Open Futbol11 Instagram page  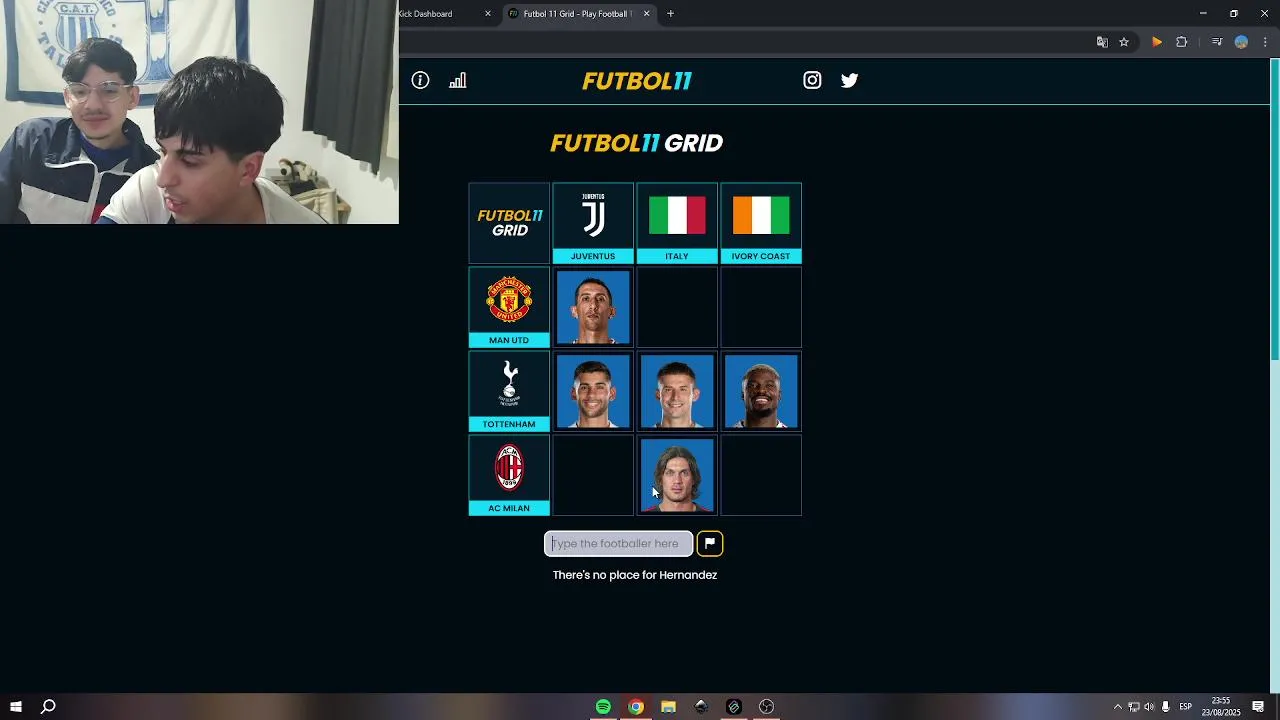(x=812, y=80)
